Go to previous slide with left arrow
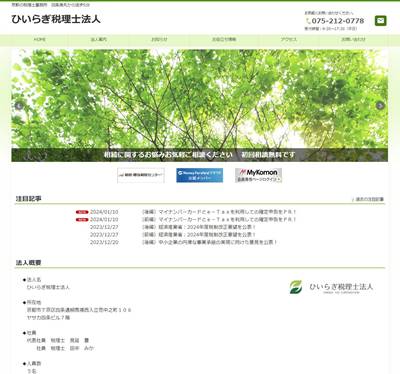The height and width of the screenshot is (374, 400). 19,106
